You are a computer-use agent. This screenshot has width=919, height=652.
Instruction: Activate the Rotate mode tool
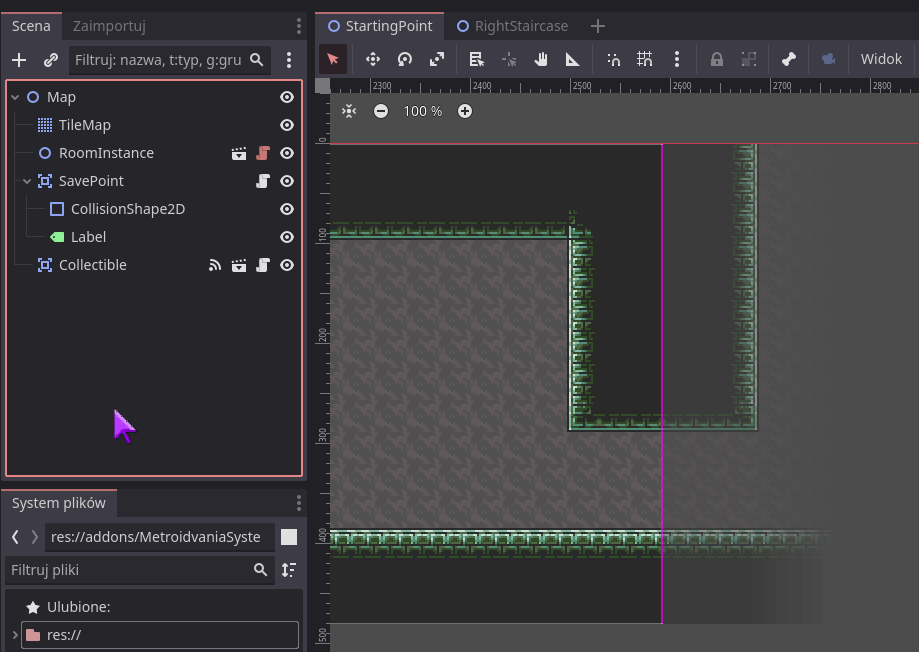pos(404,59)
